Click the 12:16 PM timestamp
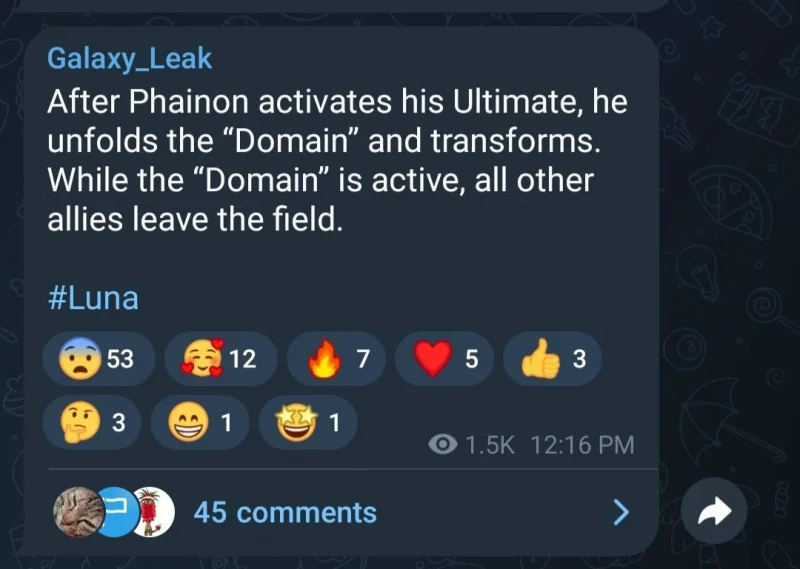 click(584, 445)
